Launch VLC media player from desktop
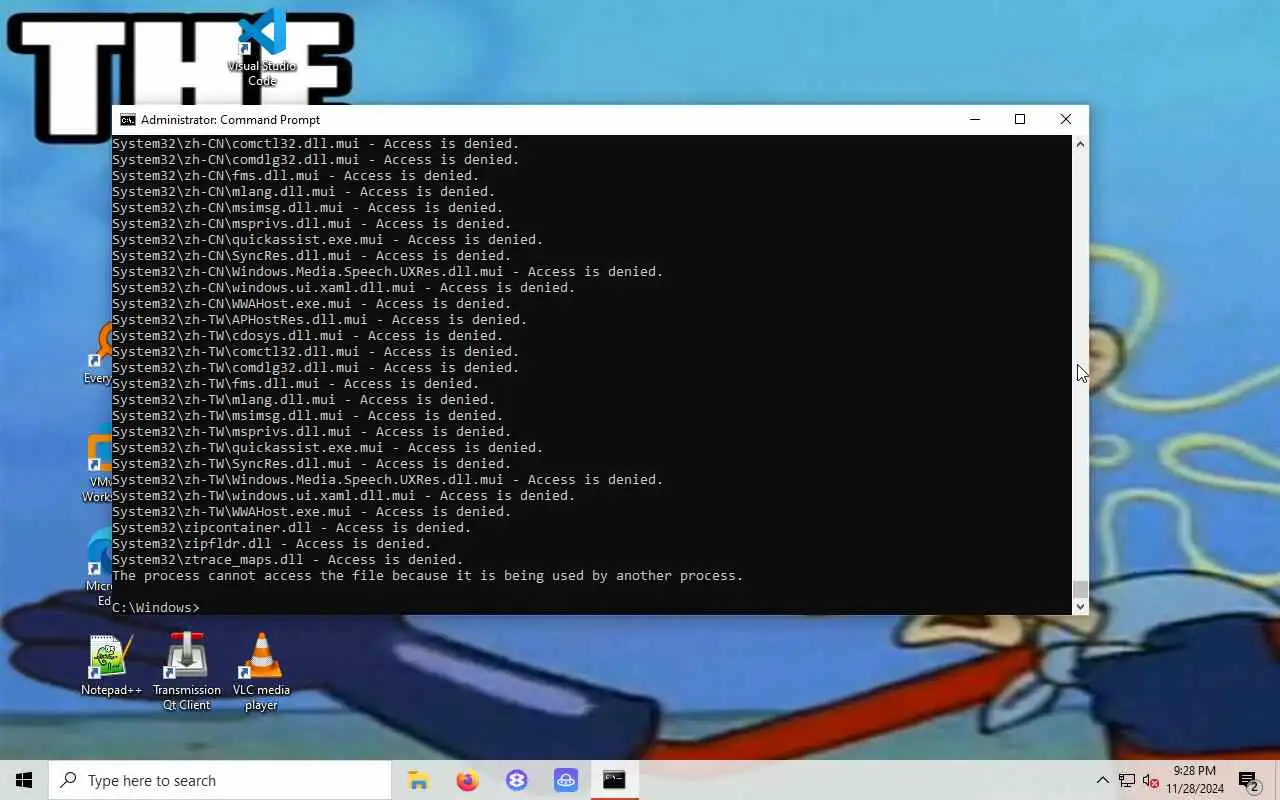The width and height of the screenshot is (1280, 800). click(261, 671)
